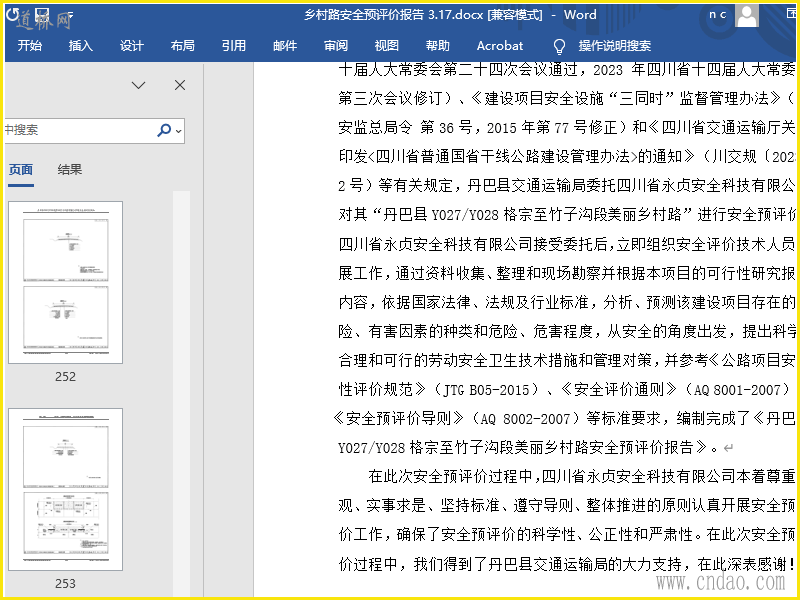The image size is (800, 600).
Task: Expand navigation pane options chevron
Action: [x=138, y=85]
